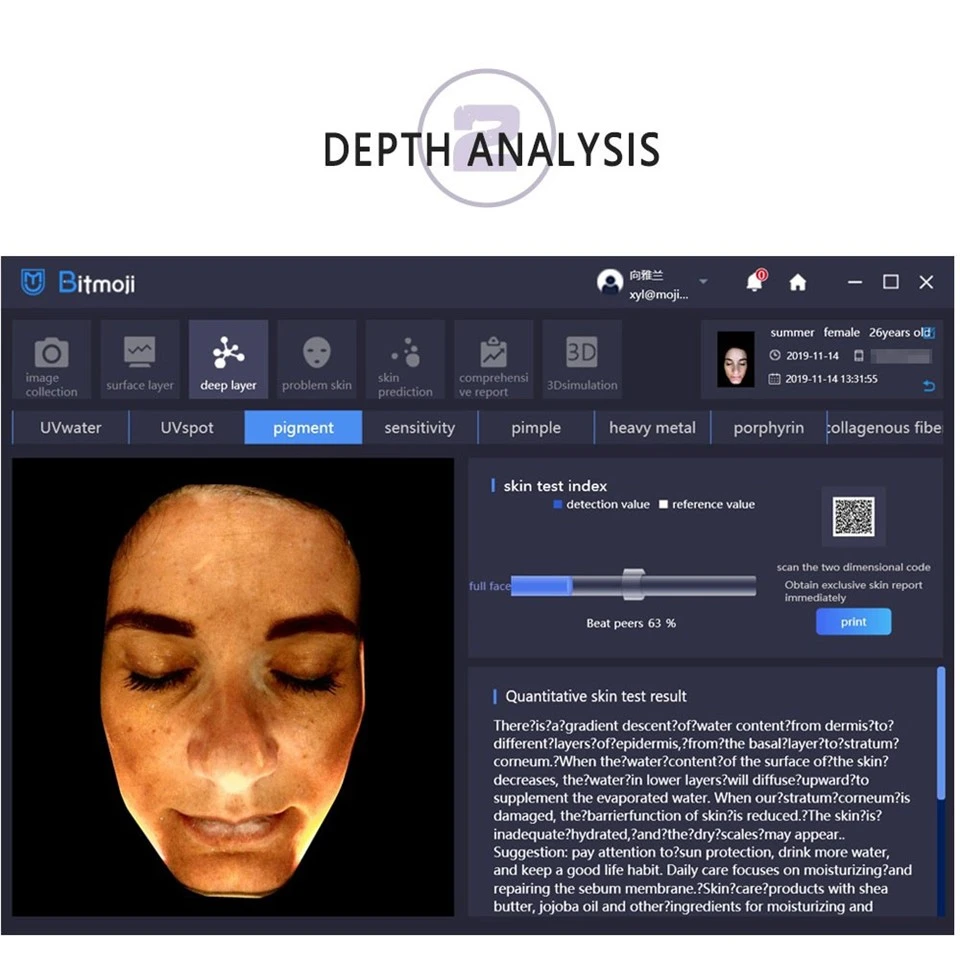Click the 'scan the two dimensional code' text
The width and height of the screenshot is (960, 960).
pyautogui.click(x=853, y=568)
